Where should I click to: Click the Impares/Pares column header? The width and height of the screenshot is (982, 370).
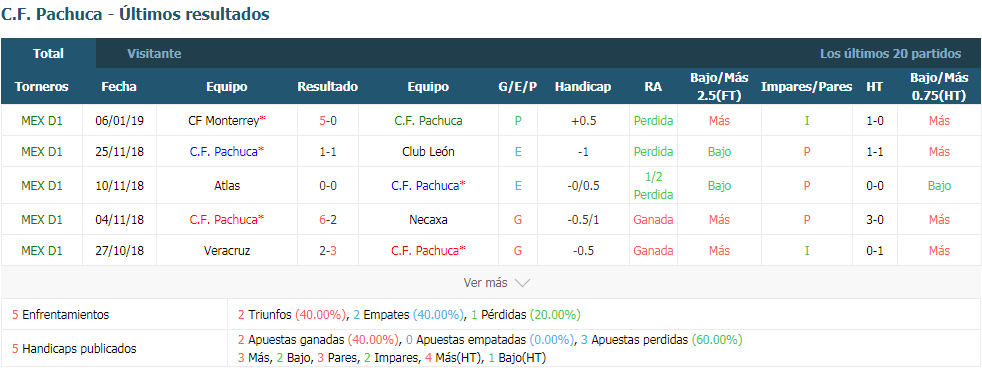click(x=807, y=87)
